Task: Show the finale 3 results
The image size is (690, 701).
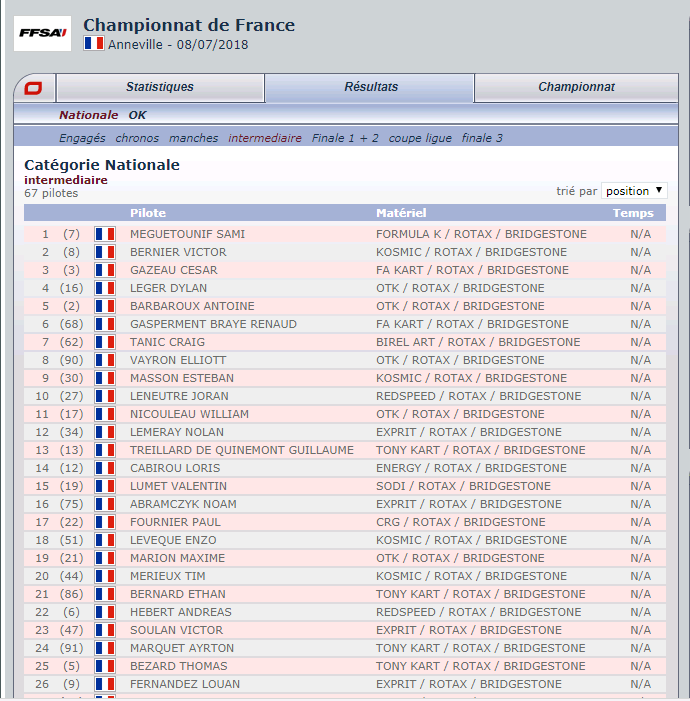Action: (x=482, y=138)
